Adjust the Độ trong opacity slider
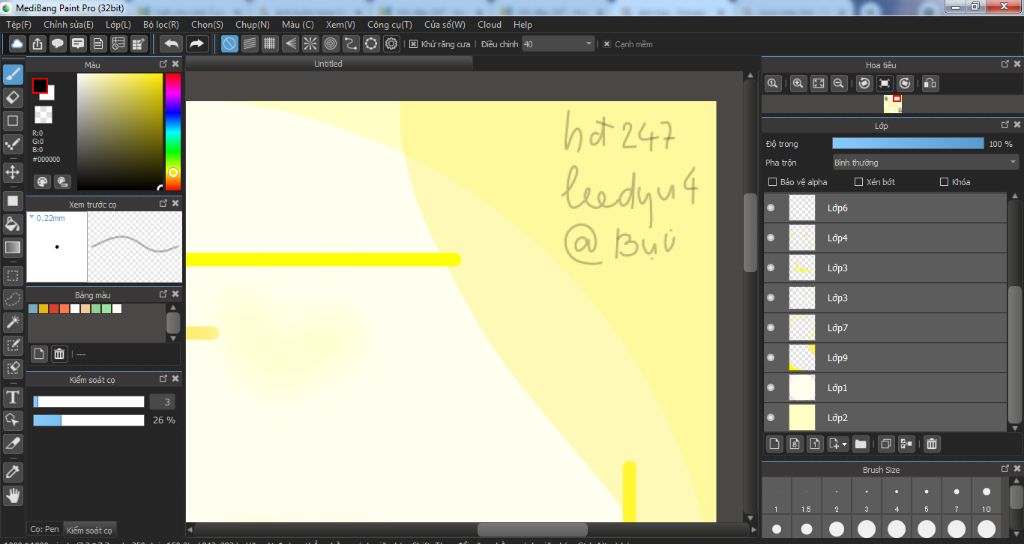 [908, 144]
